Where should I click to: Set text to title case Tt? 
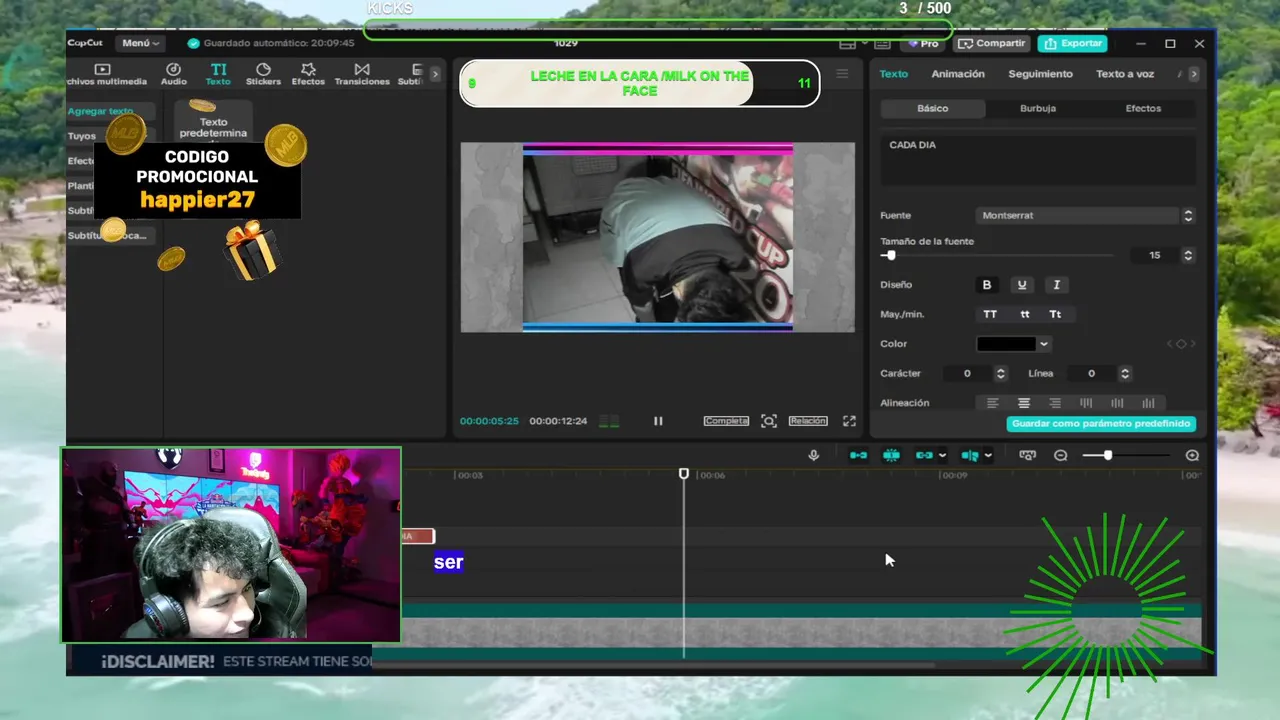coord(1055,314)
